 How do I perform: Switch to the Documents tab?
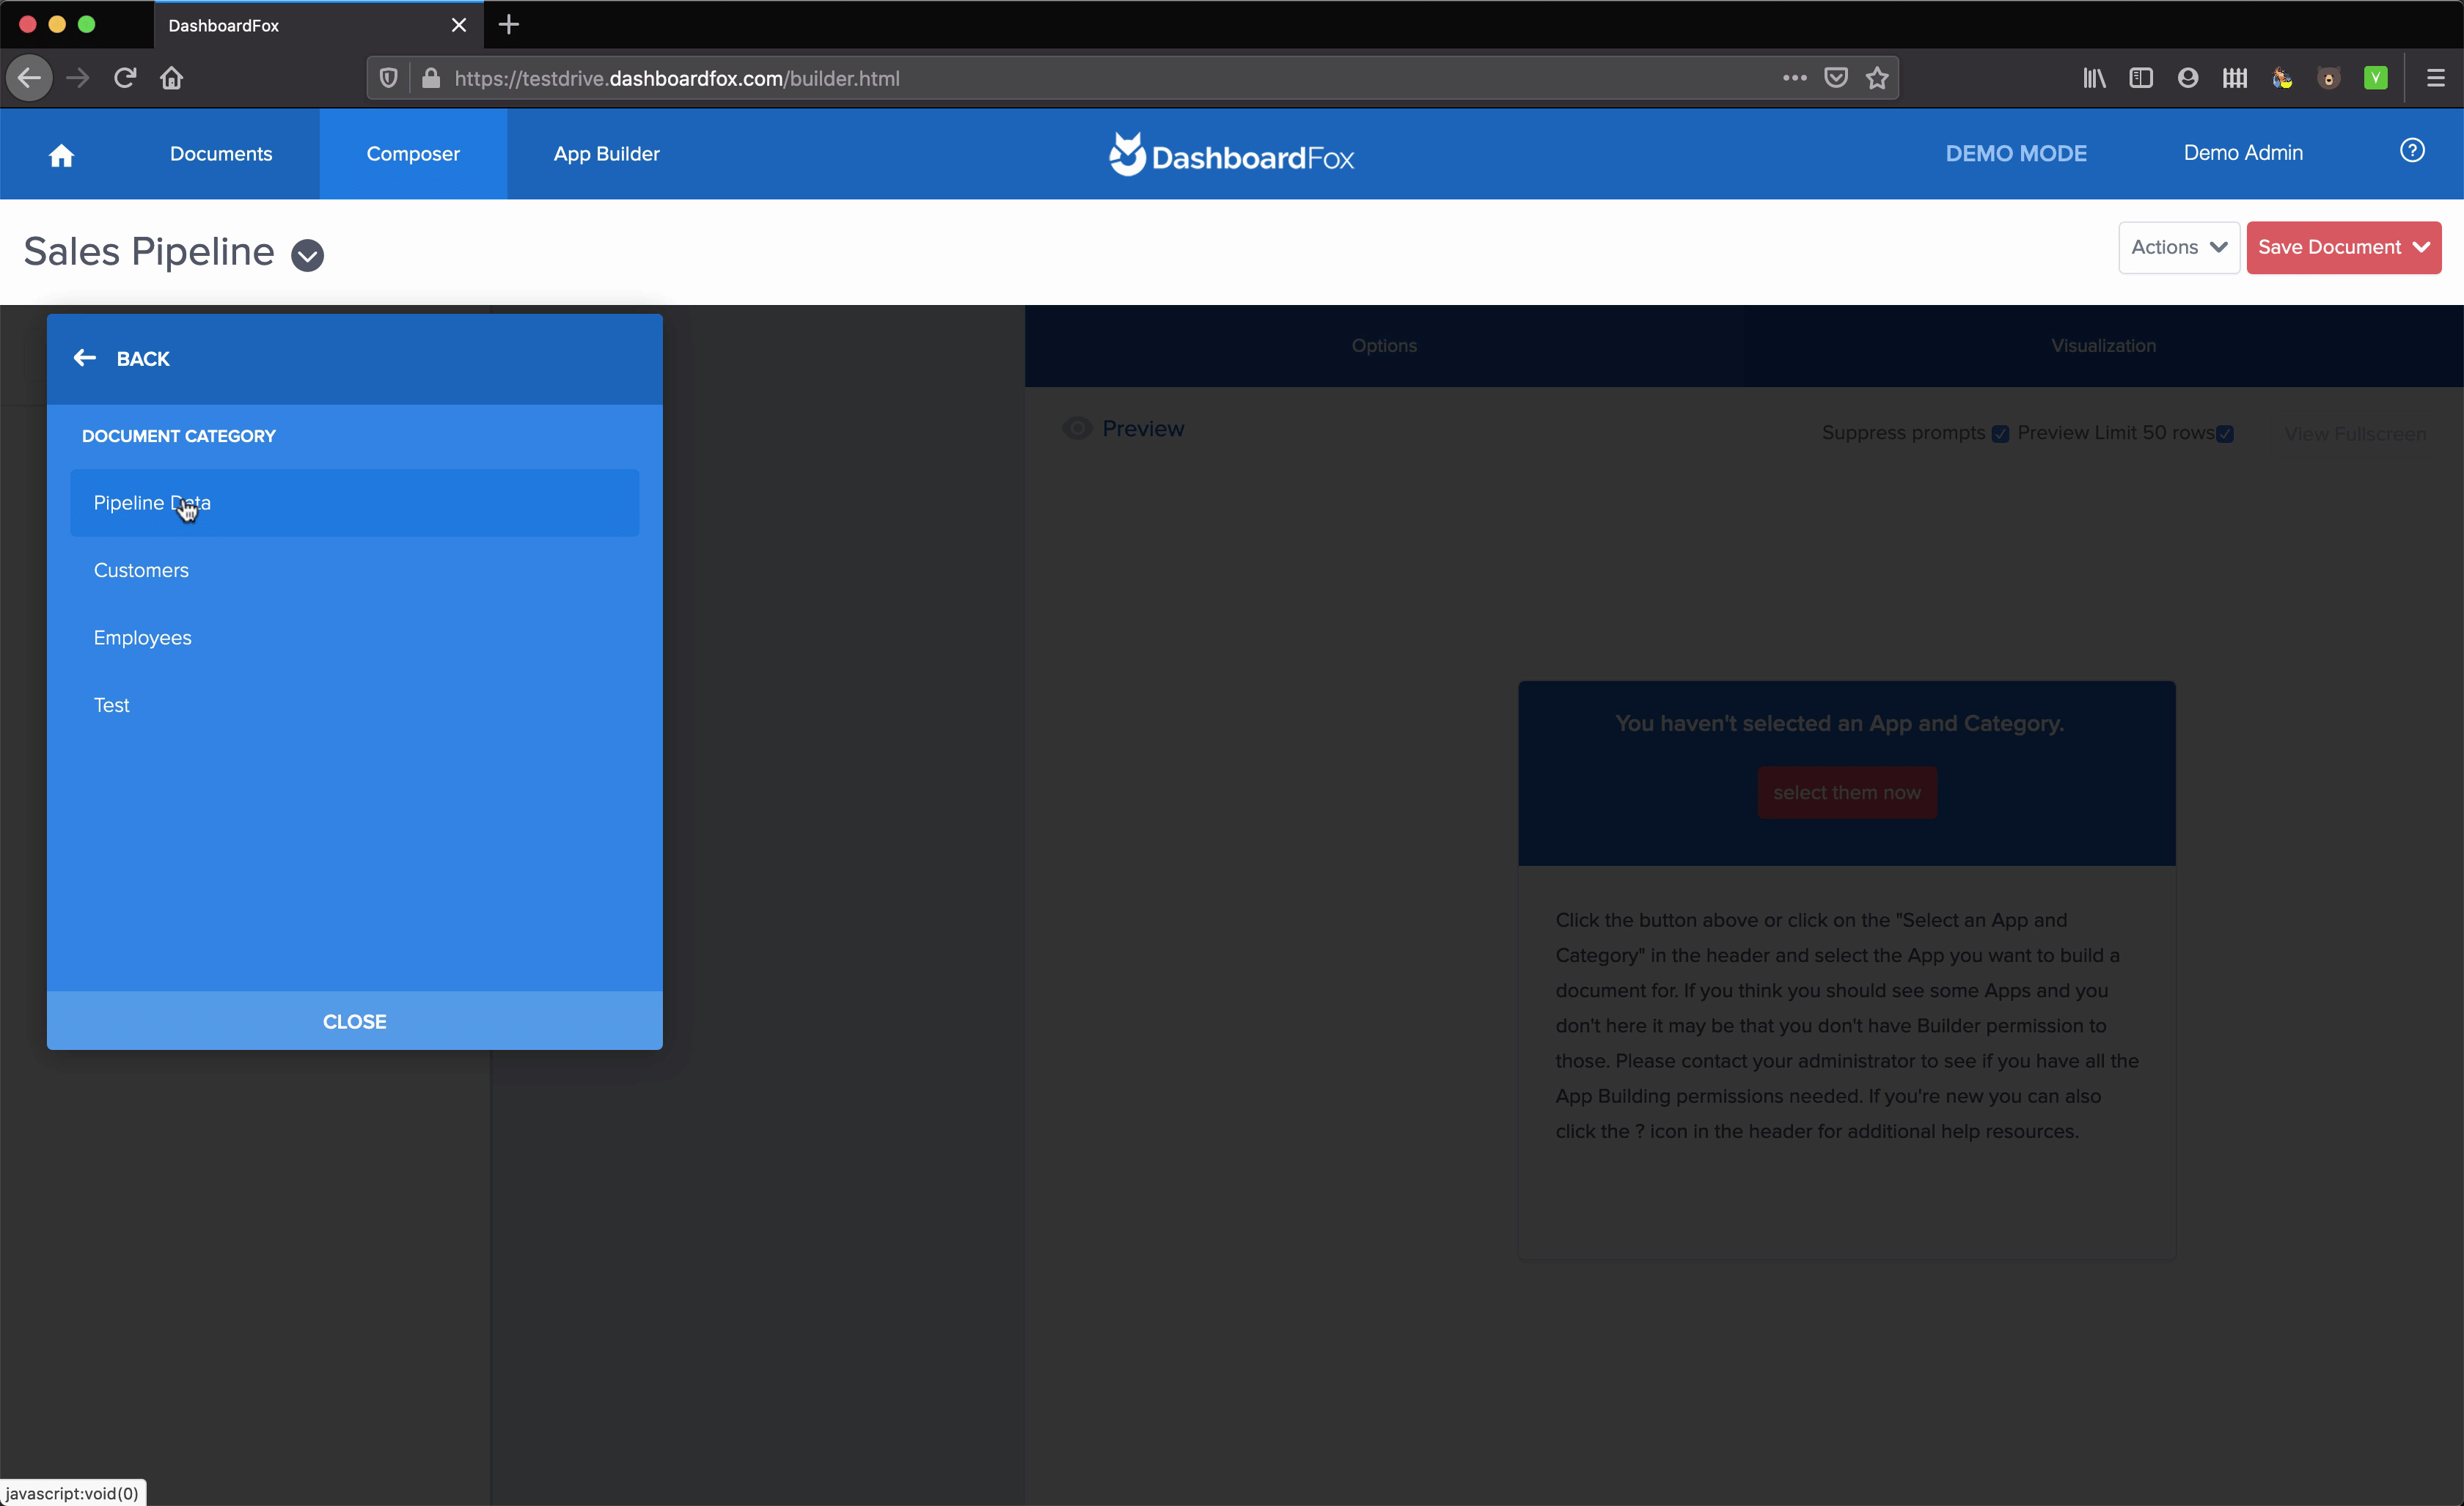pos(221,154)
